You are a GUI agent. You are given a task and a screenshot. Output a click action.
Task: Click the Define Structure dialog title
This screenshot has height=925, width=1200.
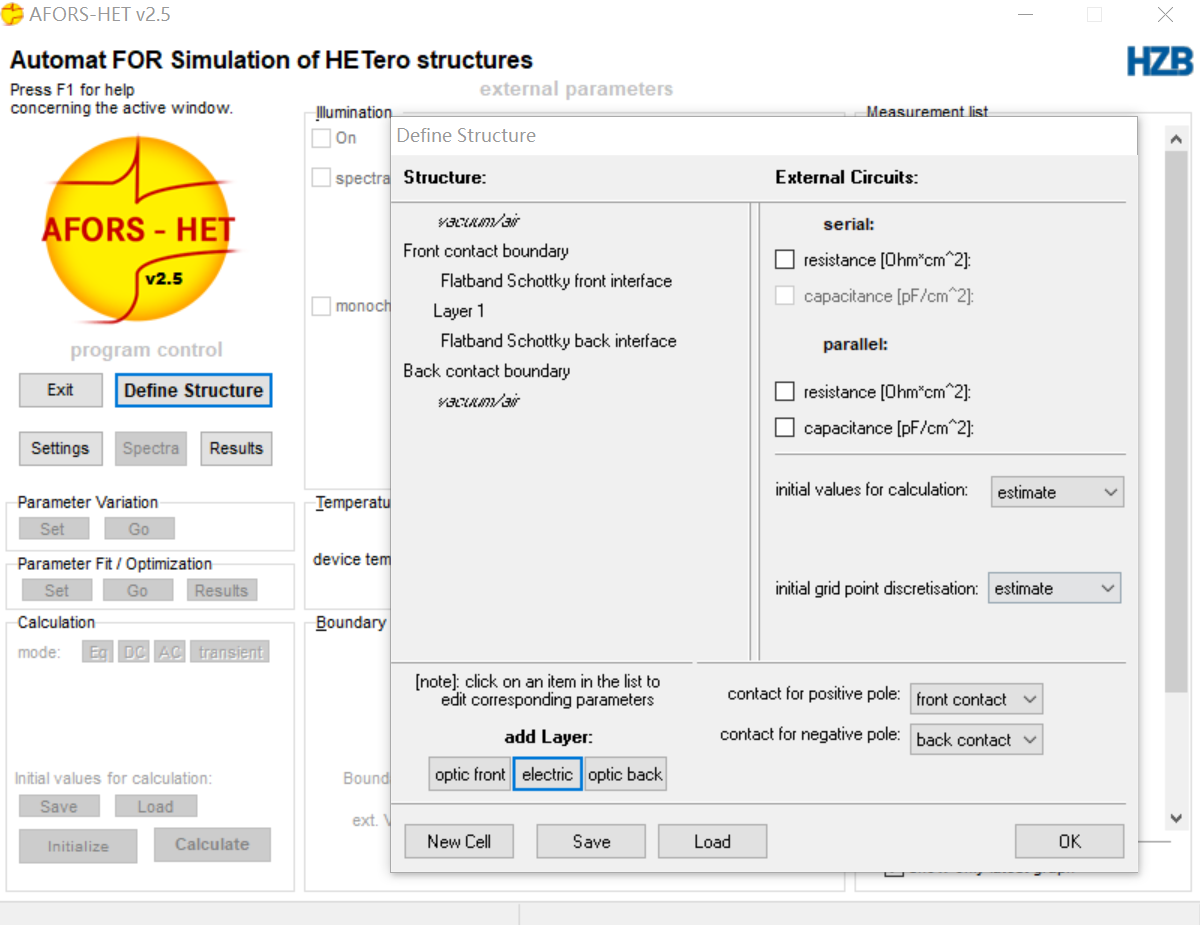pyautogui.click(x=466, y=135)
